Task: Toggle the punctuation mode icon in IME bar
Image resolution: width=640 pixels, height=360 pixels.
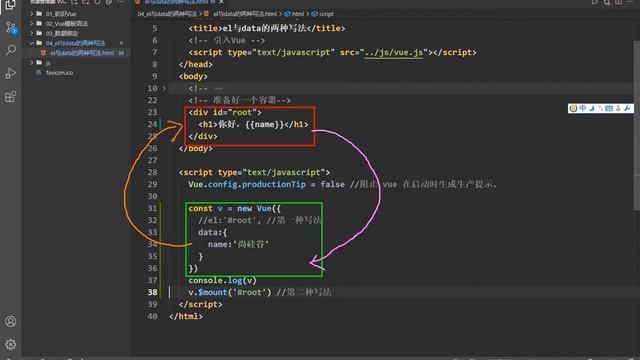Action: [600, 108]
